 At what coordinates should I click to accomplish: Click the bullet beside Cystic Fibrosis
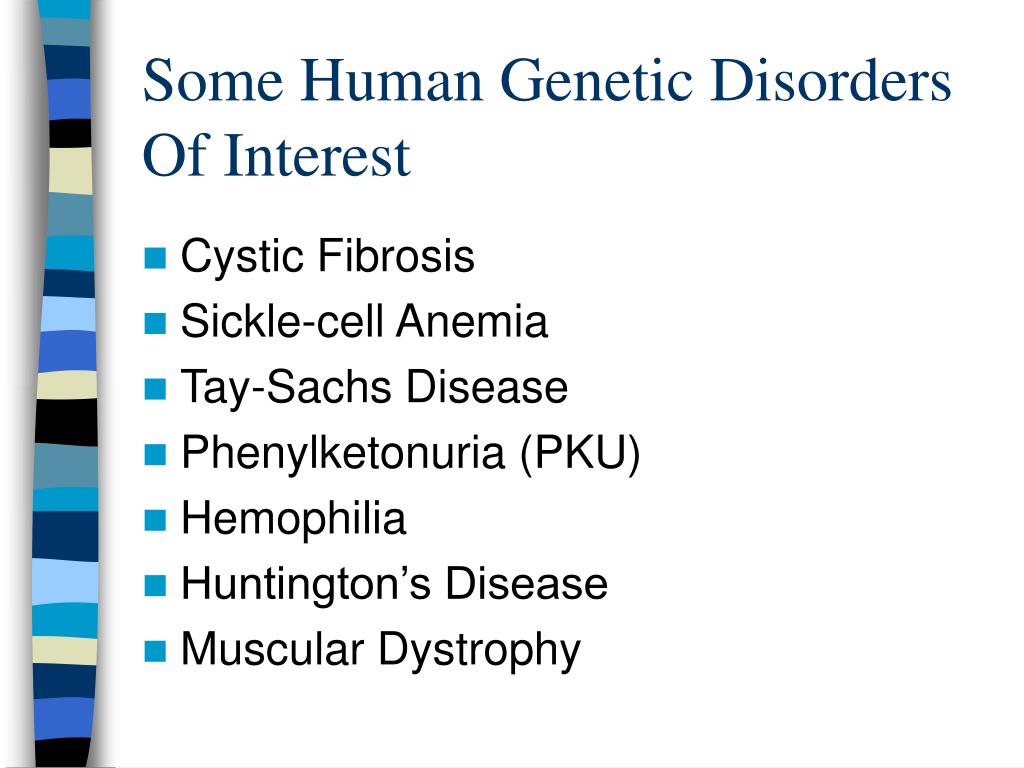point(155,258)
